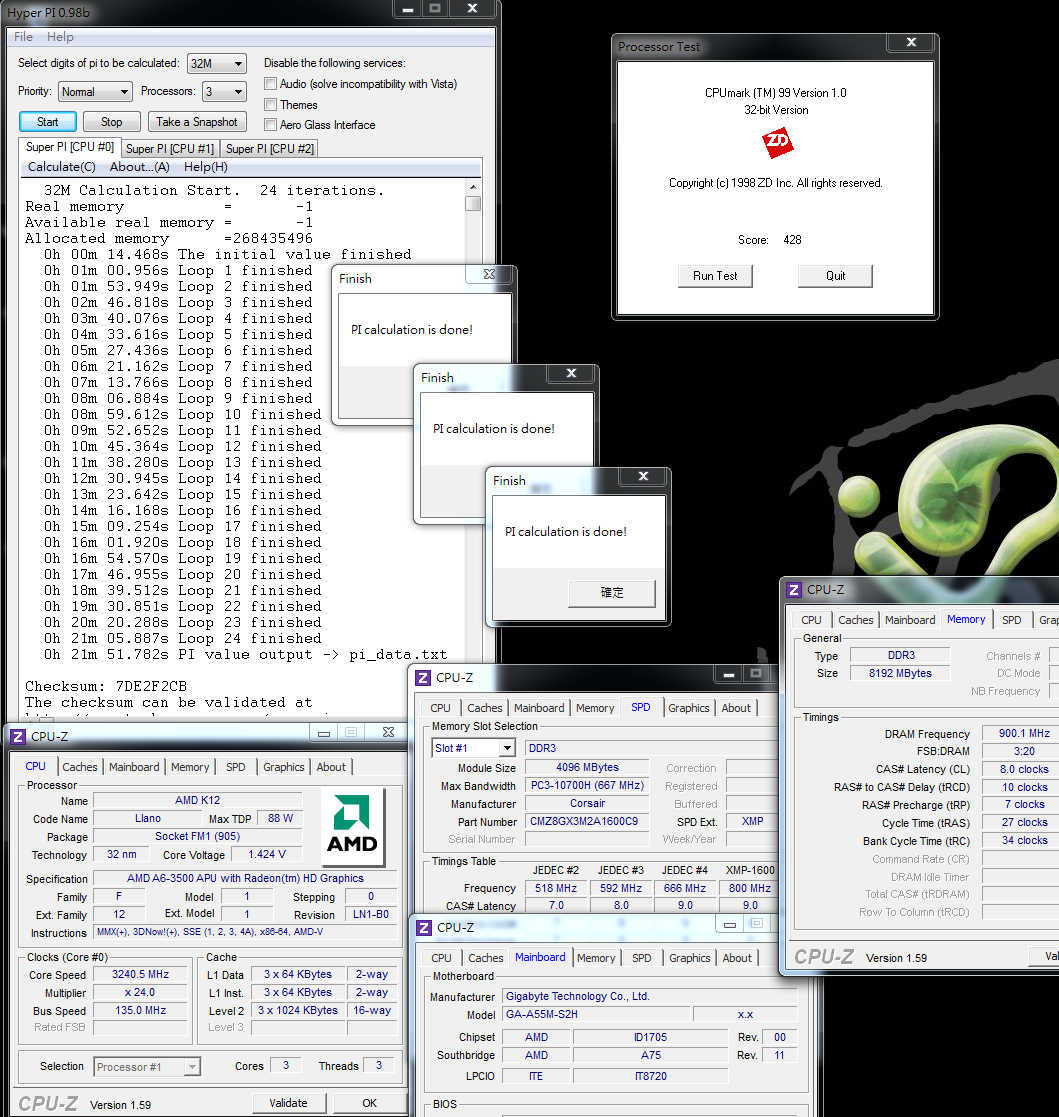Screen dimensions: 1059x1117
Task: Click the Super PI log scrollbar thumb
Action: point(473,204)
